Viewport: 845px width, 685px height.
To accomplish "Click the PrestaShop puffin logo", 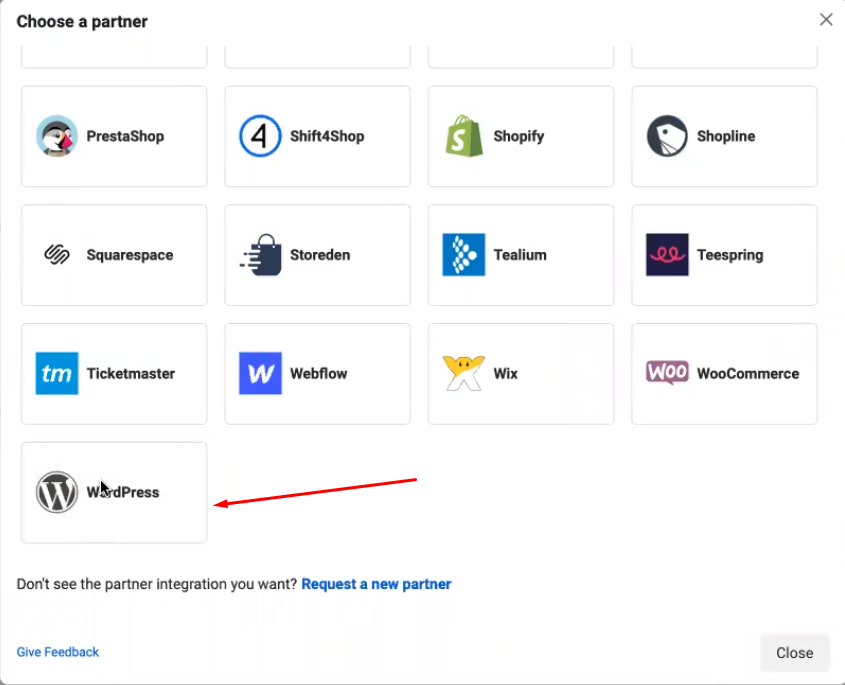I will [x=57, y=136].
